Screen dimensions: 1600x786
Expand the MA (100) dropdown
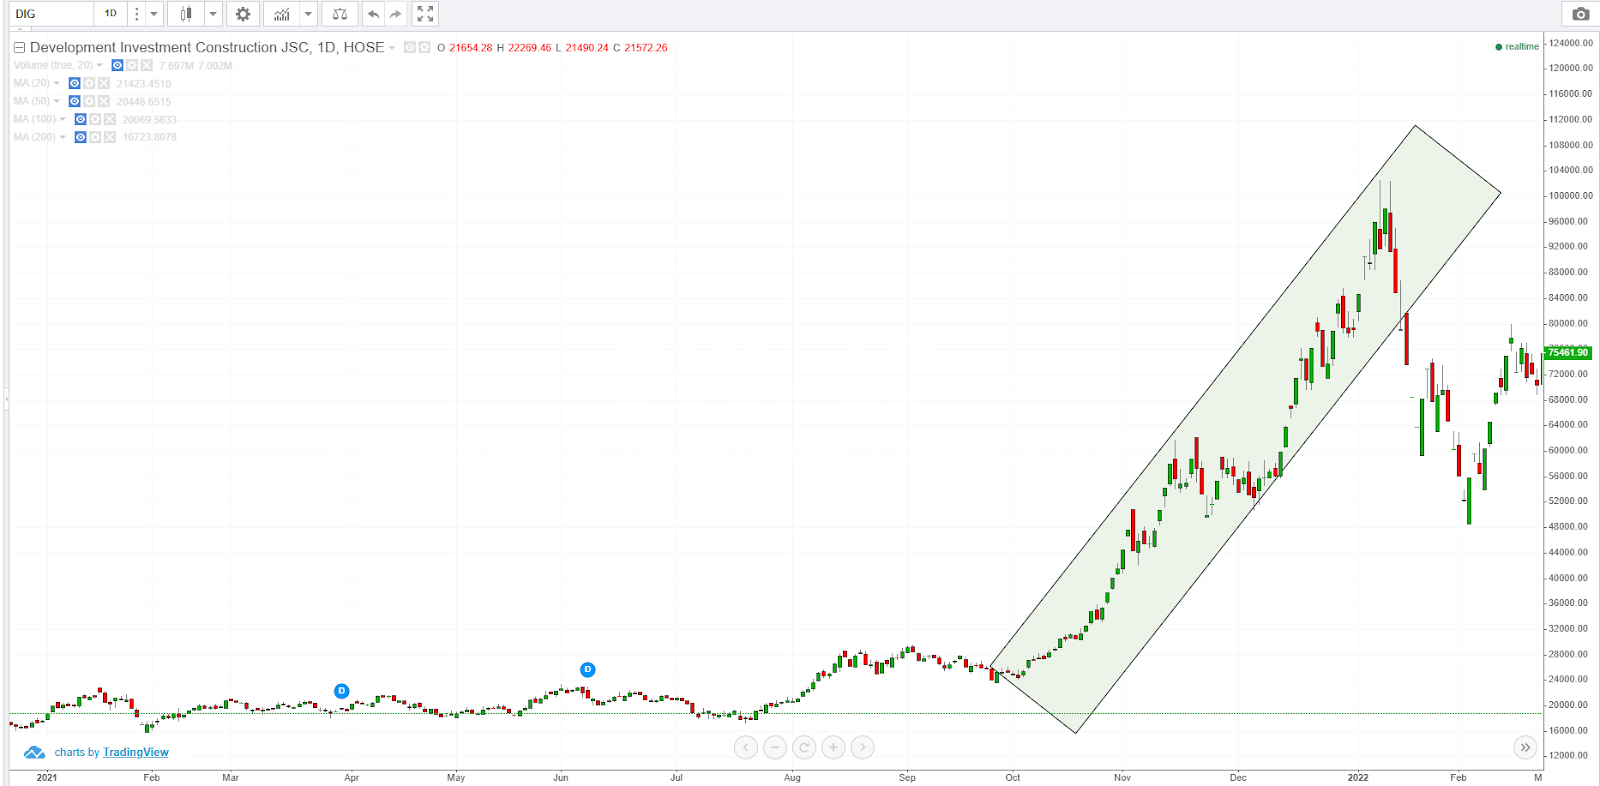point(62,120)
